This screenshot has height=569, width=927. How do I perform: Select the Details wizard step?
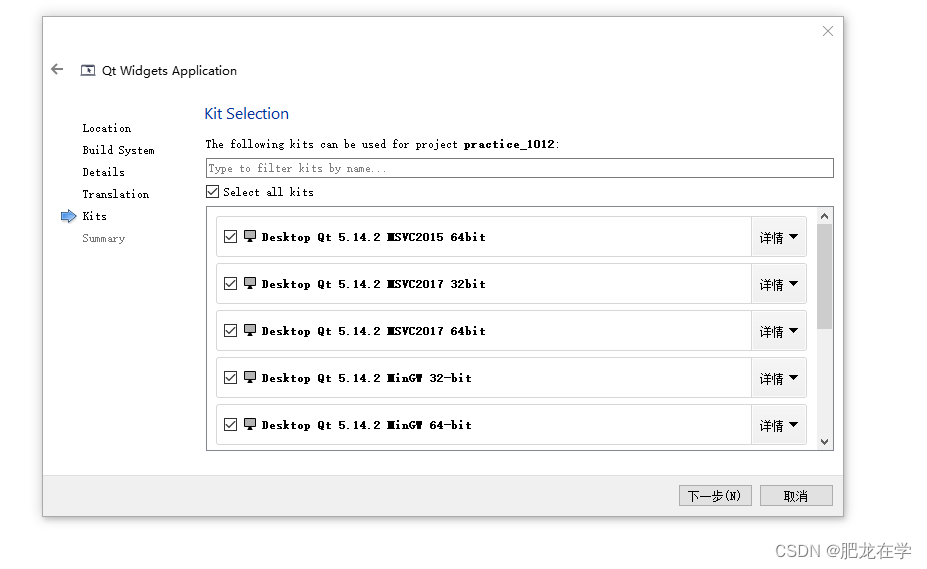click(103, 172)
